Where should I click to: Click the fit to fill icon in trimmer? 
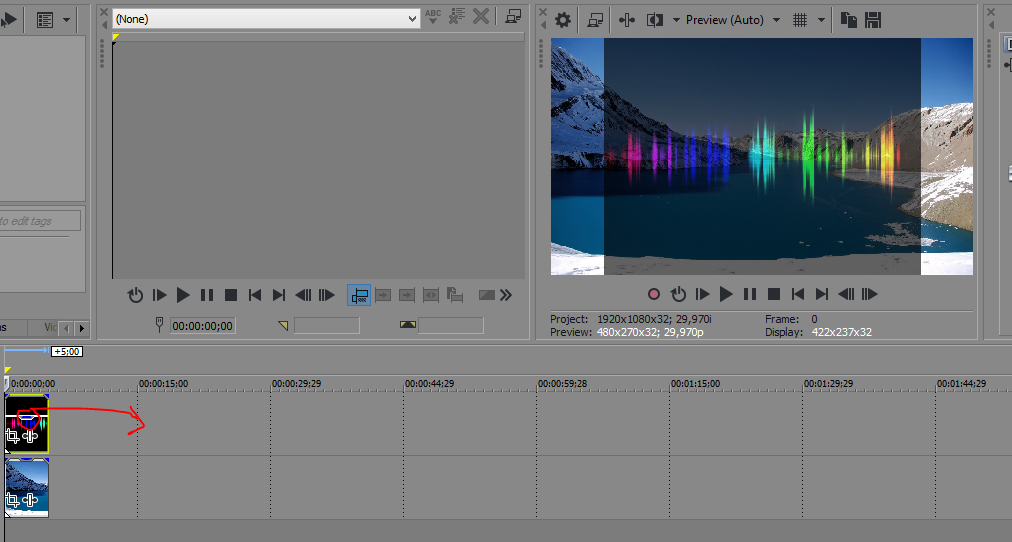coord(430,296)
